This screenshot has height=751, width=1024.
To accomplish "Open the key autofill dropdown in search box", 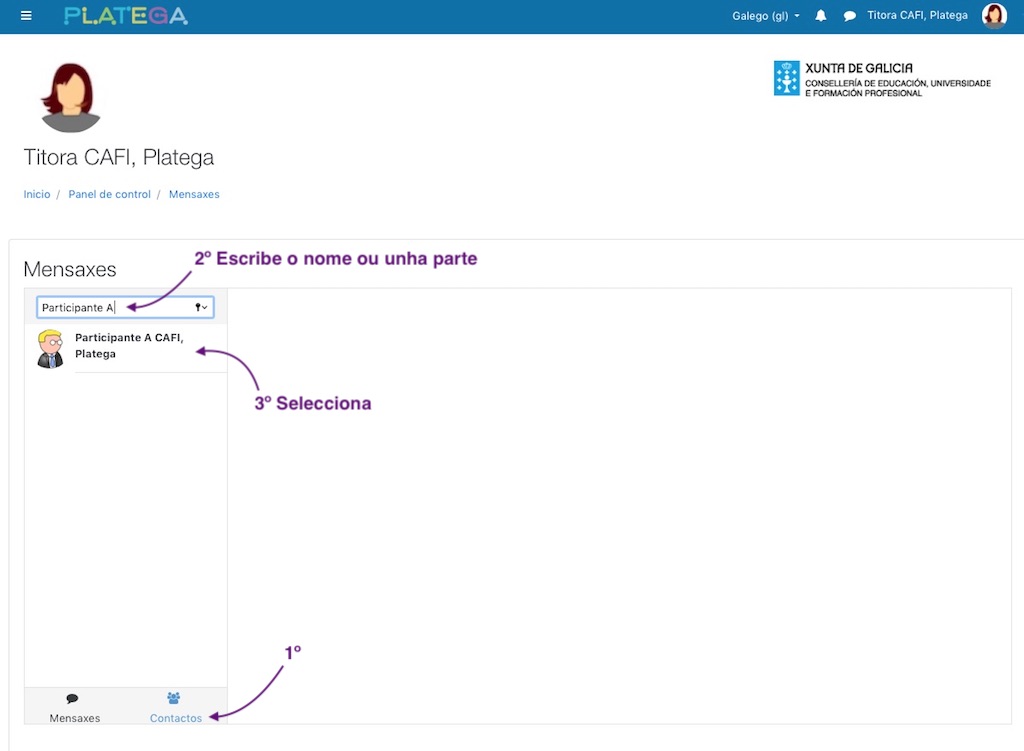I will click(x=201, y=308).
